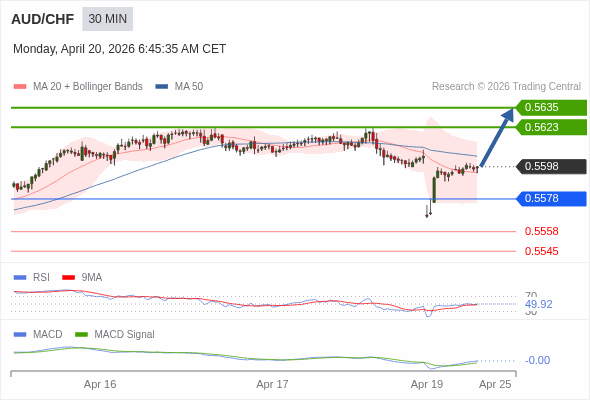Click the MACD value -0.00
The image size is (590, 400).
[x=537, y=360]
